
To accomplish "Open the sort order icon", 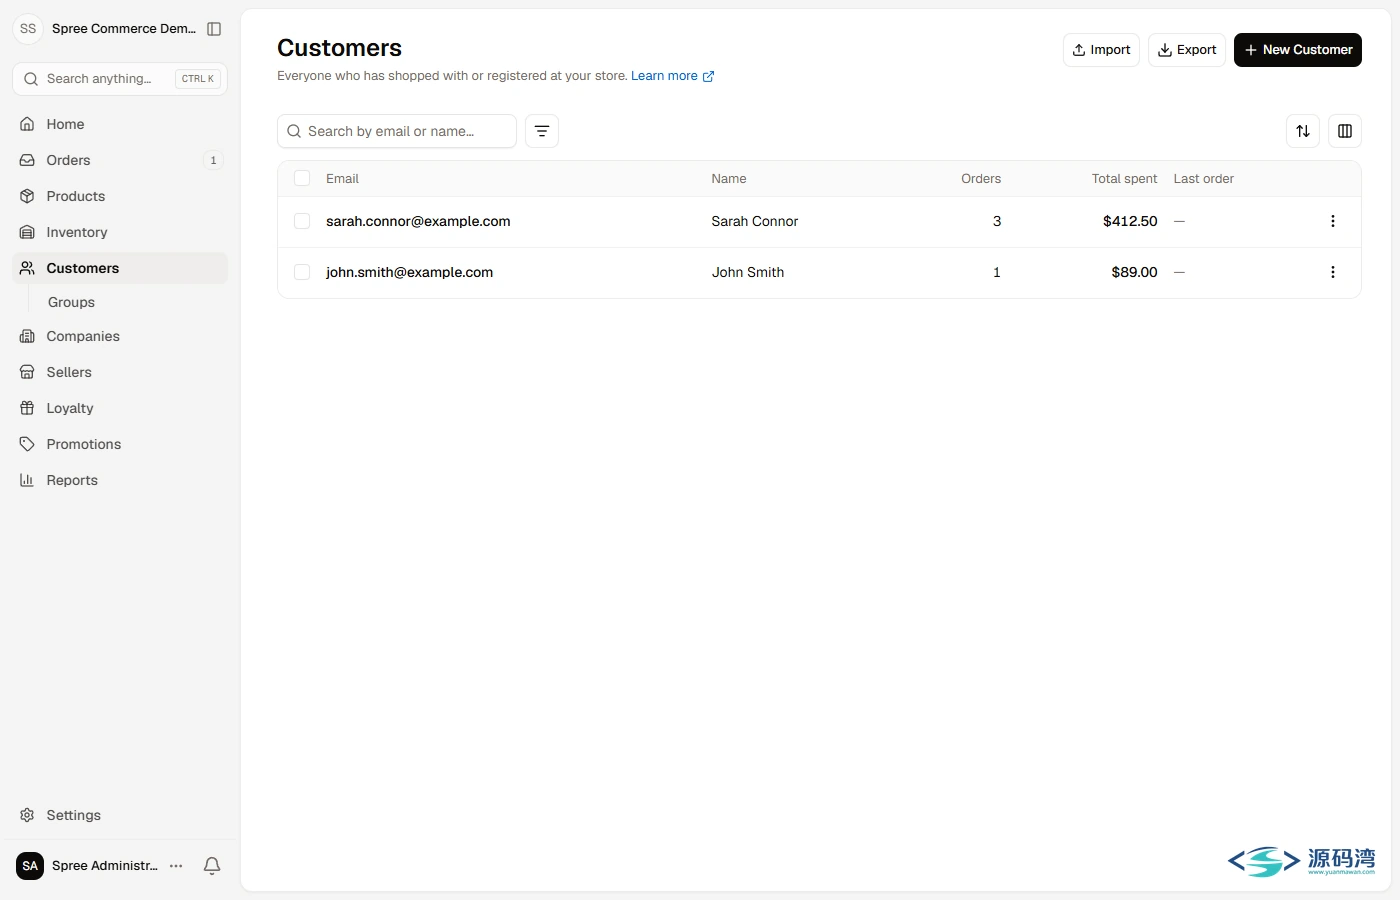I will pos(1303,131).
